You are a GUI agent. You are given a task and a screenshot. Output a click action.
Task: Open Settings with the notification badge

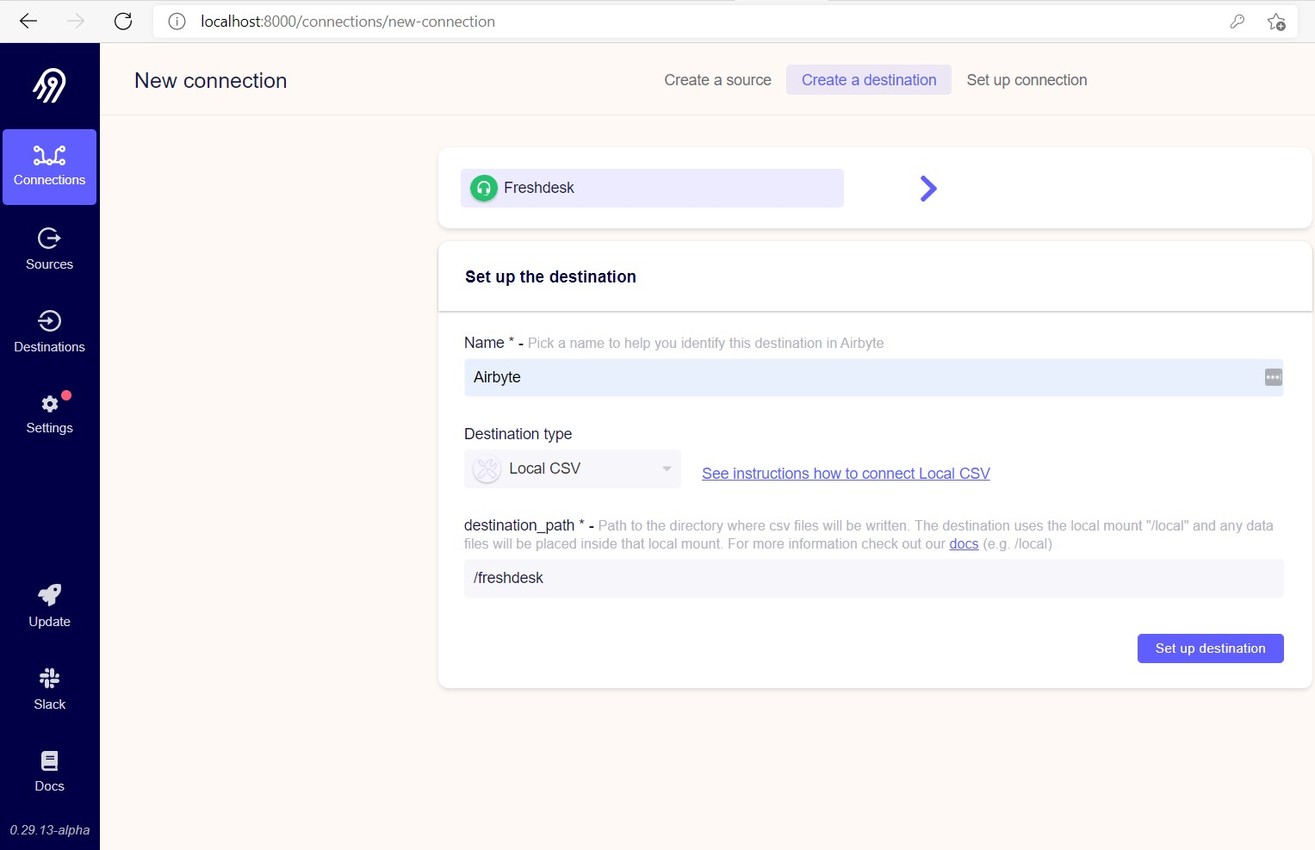click(x=49, y=413)
